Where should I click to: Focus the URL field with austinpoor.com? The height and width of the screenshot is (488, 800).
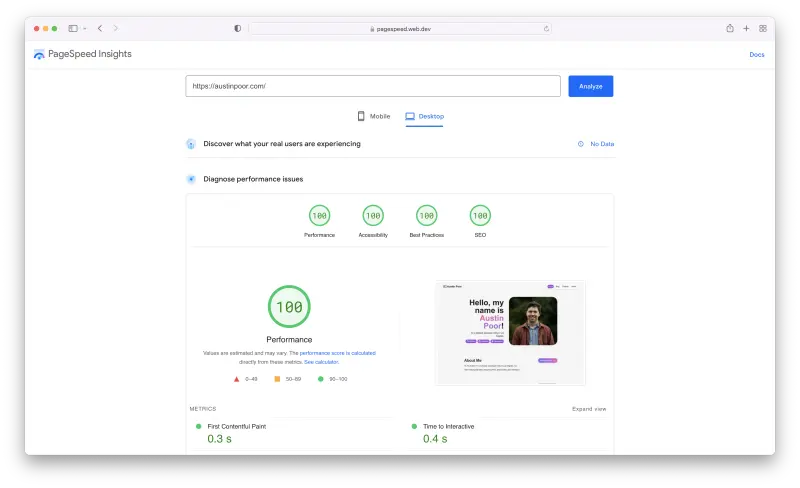[x=373, y=86]
